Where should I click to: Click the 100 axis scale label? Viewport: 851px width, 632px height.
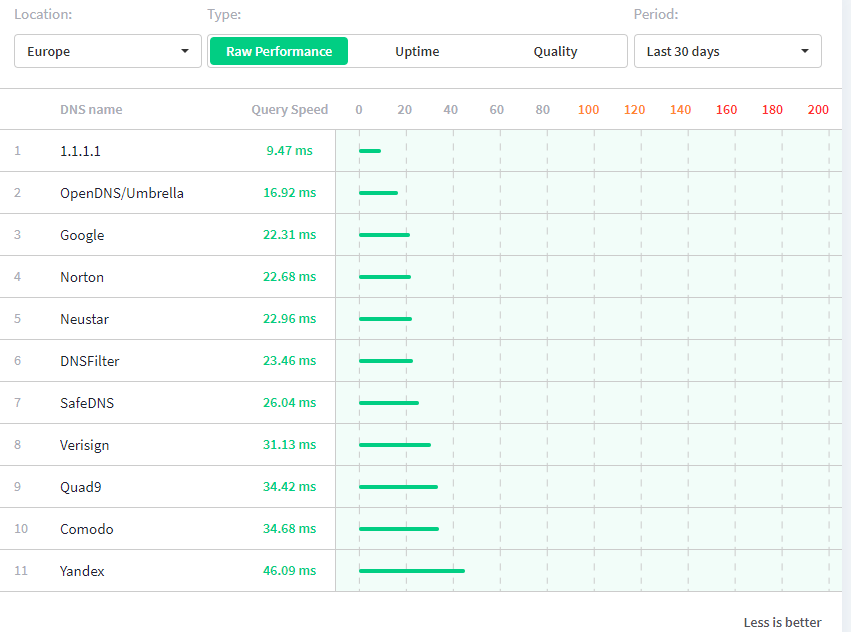pyautogui.click(x=588, y=110)
